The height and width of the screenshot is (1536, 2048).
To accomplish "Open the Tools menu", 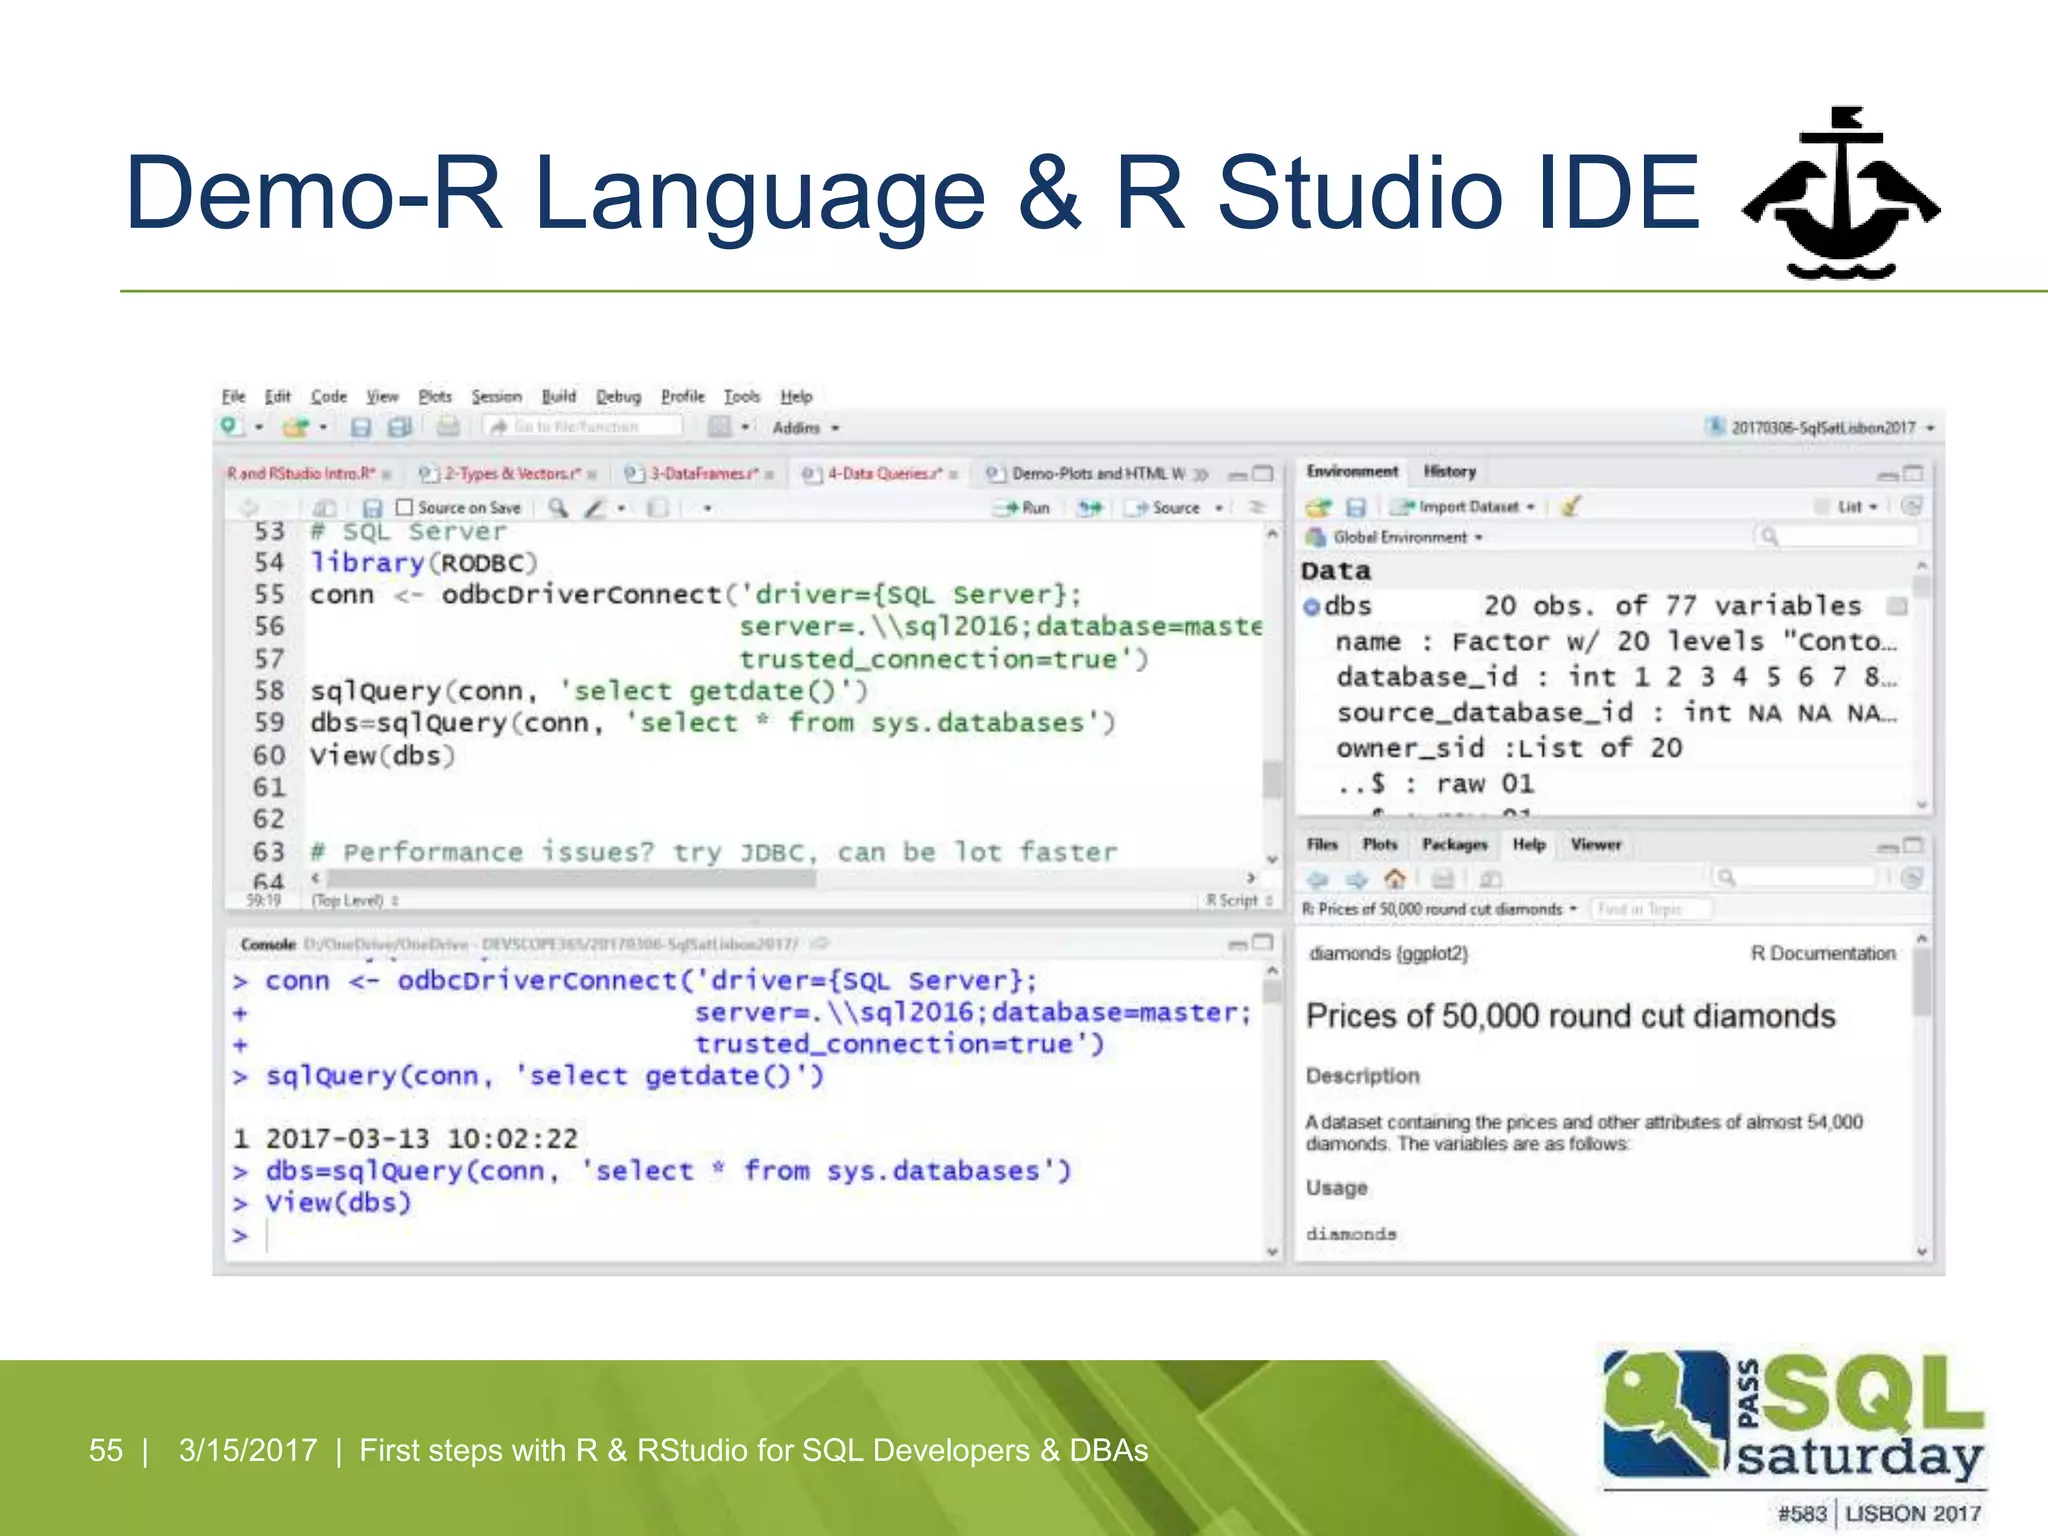I will tap(742, 396).
